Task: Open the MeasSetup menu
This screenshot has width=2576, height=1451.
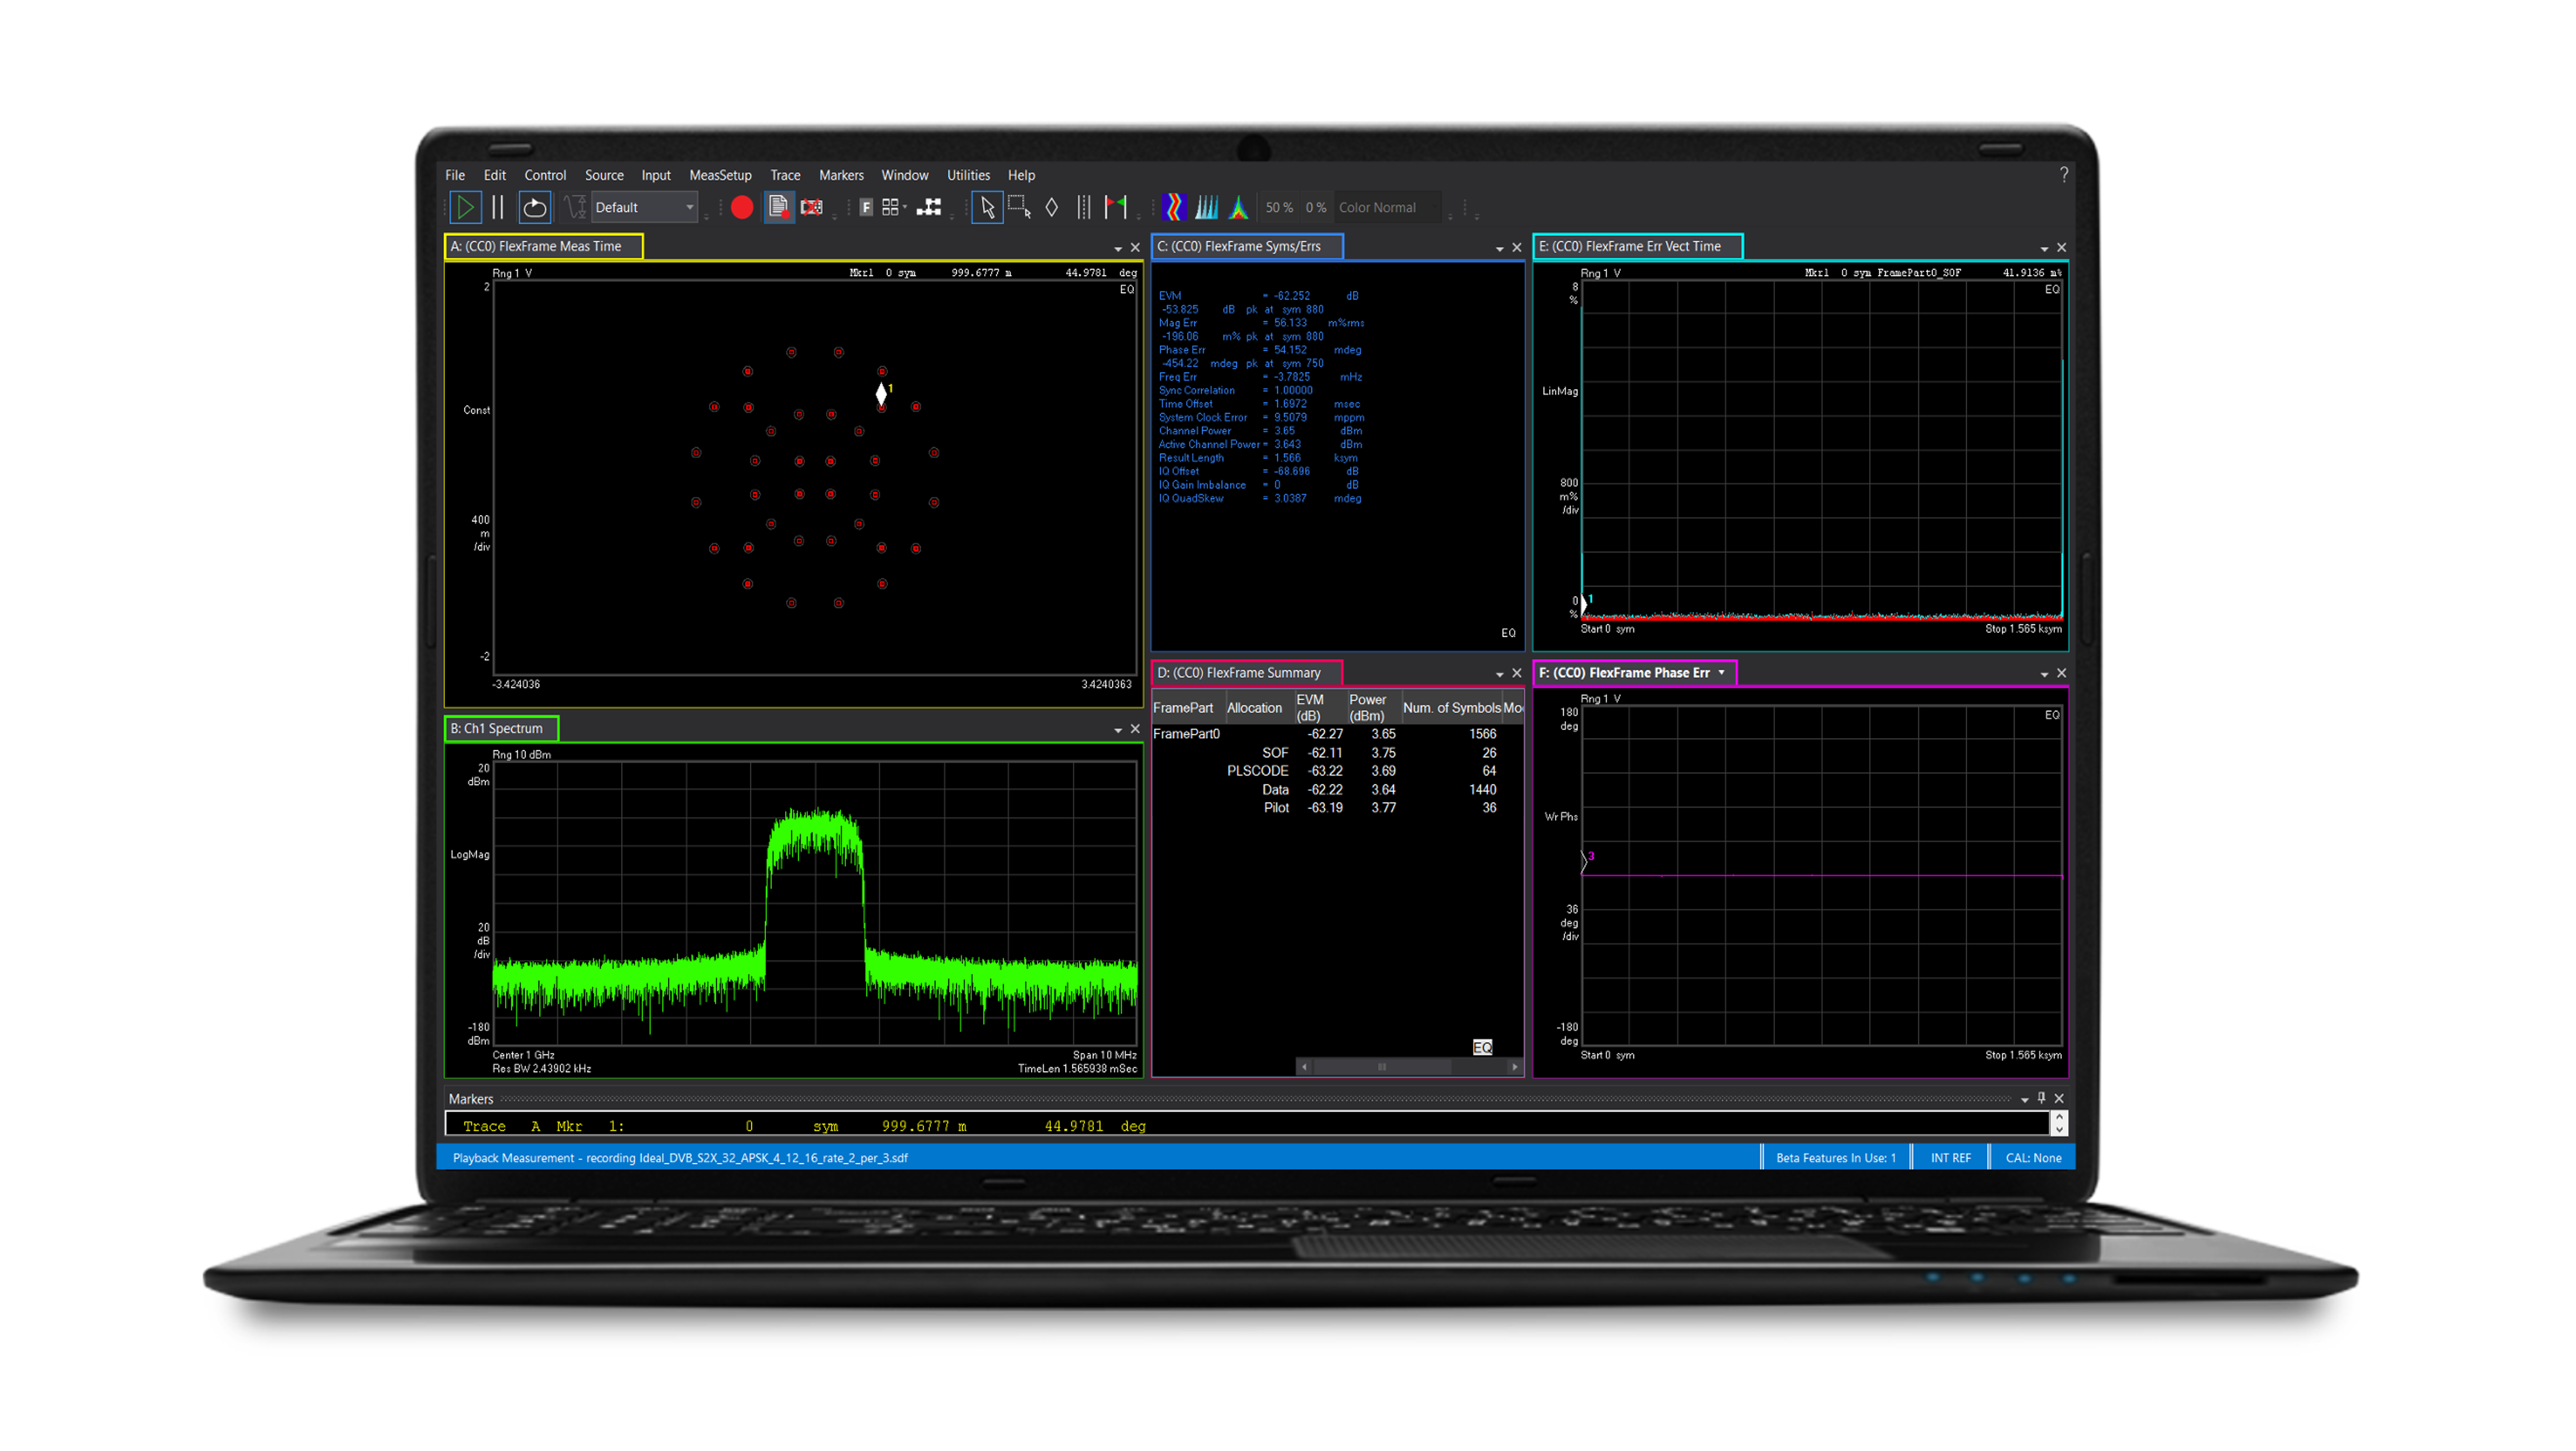Action: tap(720, 175)
